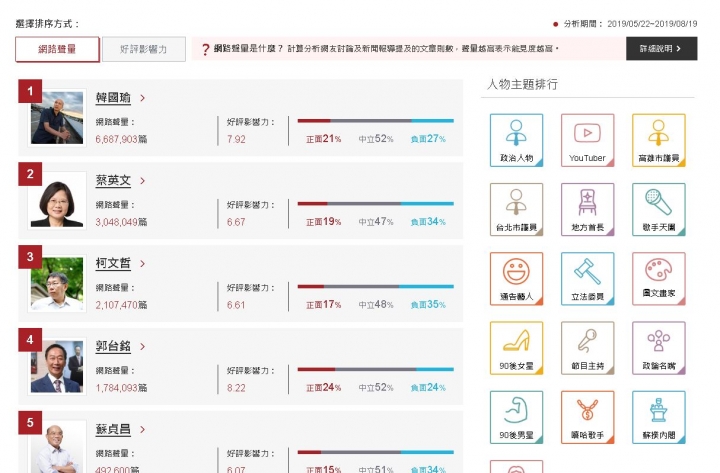
Task: Open 蔡英文's profile name link
Action: pos(113,180)
